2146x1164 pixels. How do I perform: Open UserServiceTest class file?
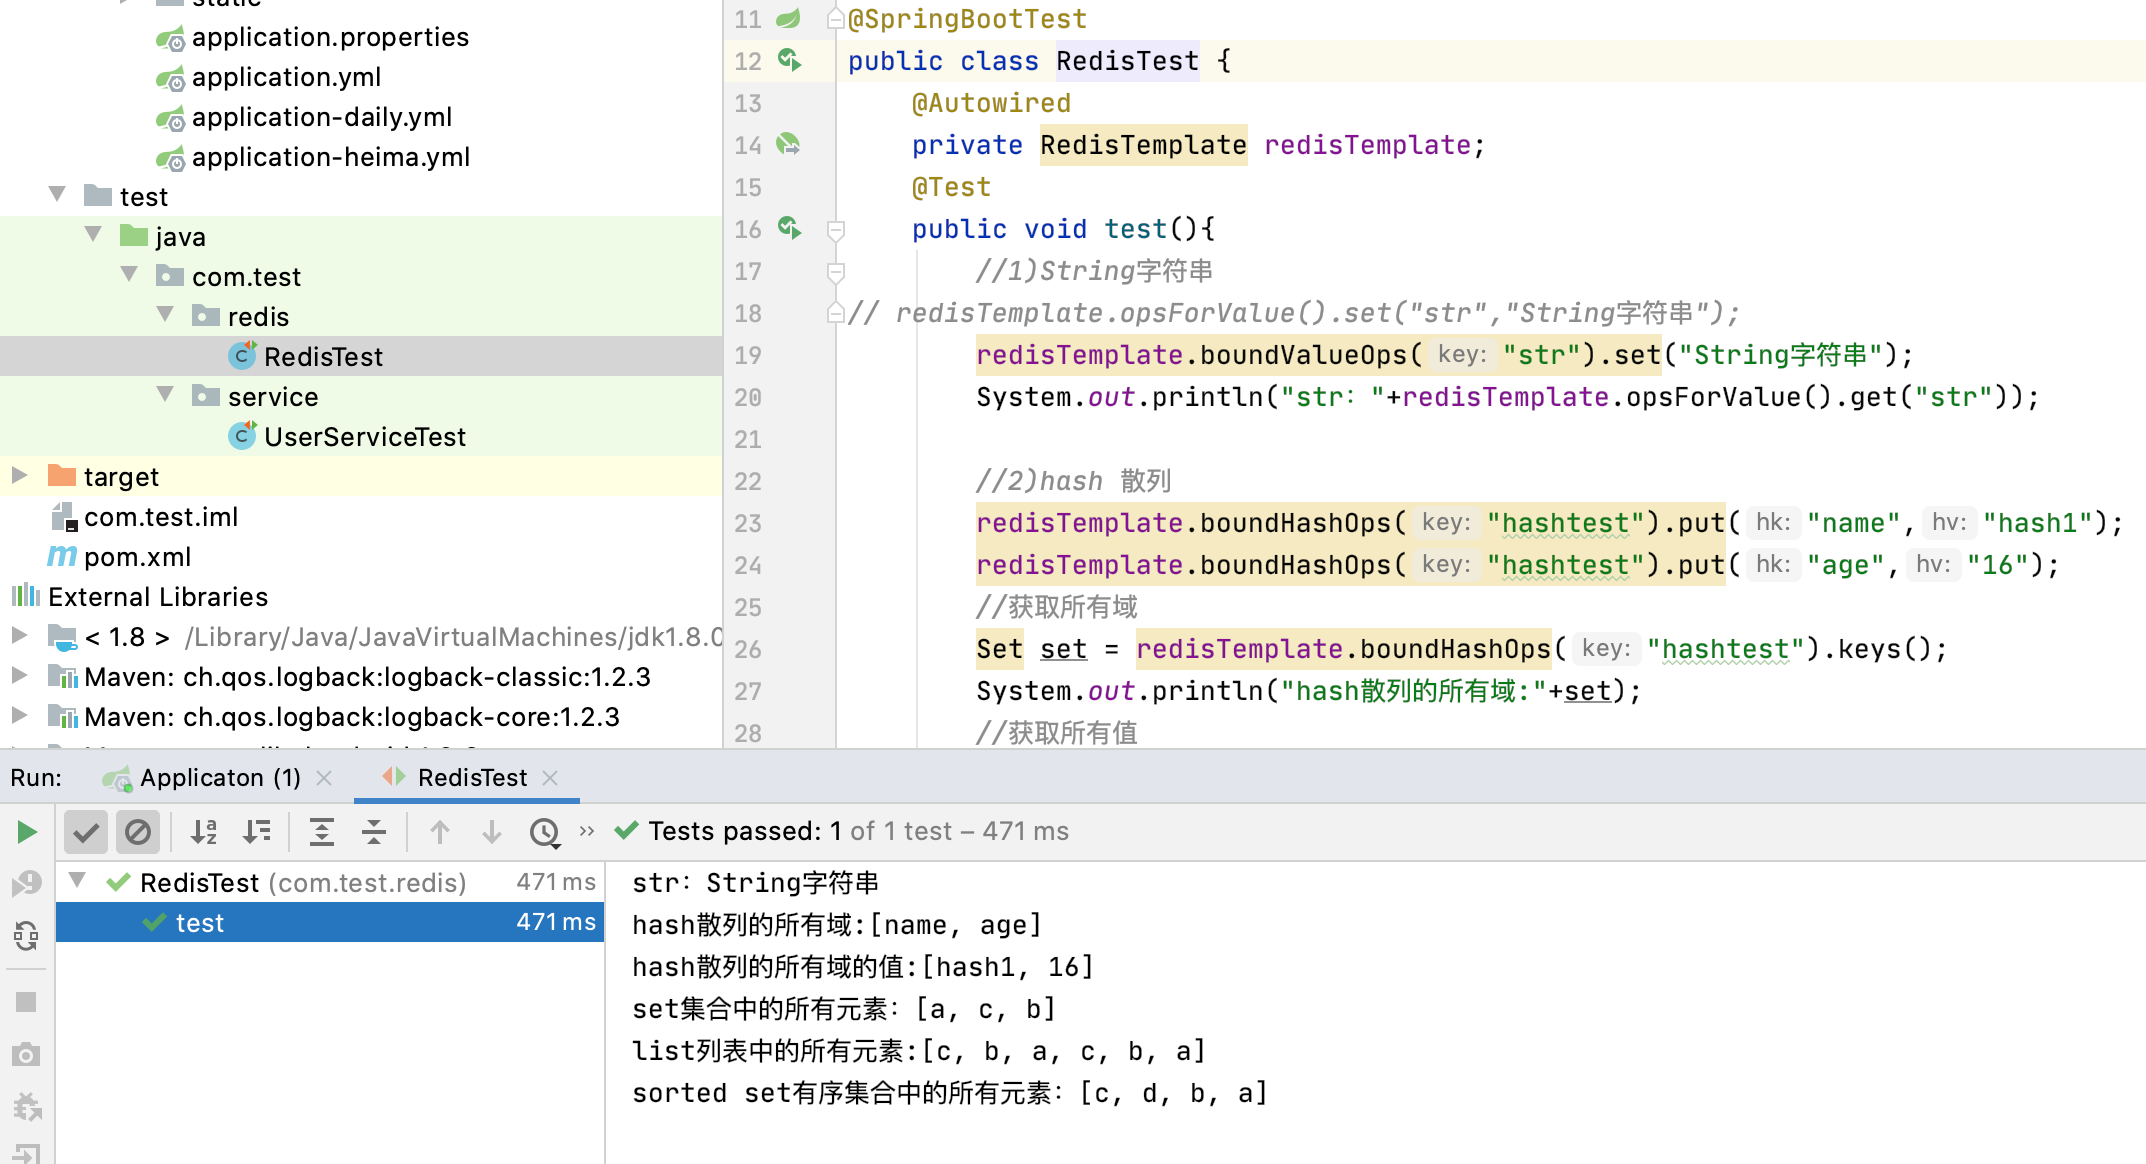coord(364,437)
